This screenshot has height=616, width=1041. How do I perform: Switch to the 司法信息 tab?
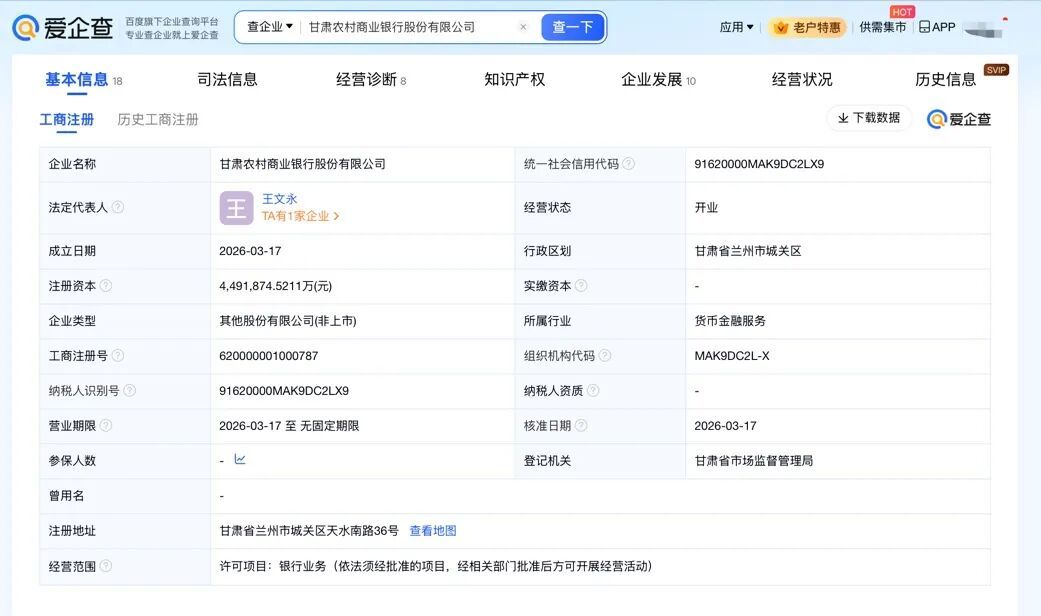pos(227,80)
